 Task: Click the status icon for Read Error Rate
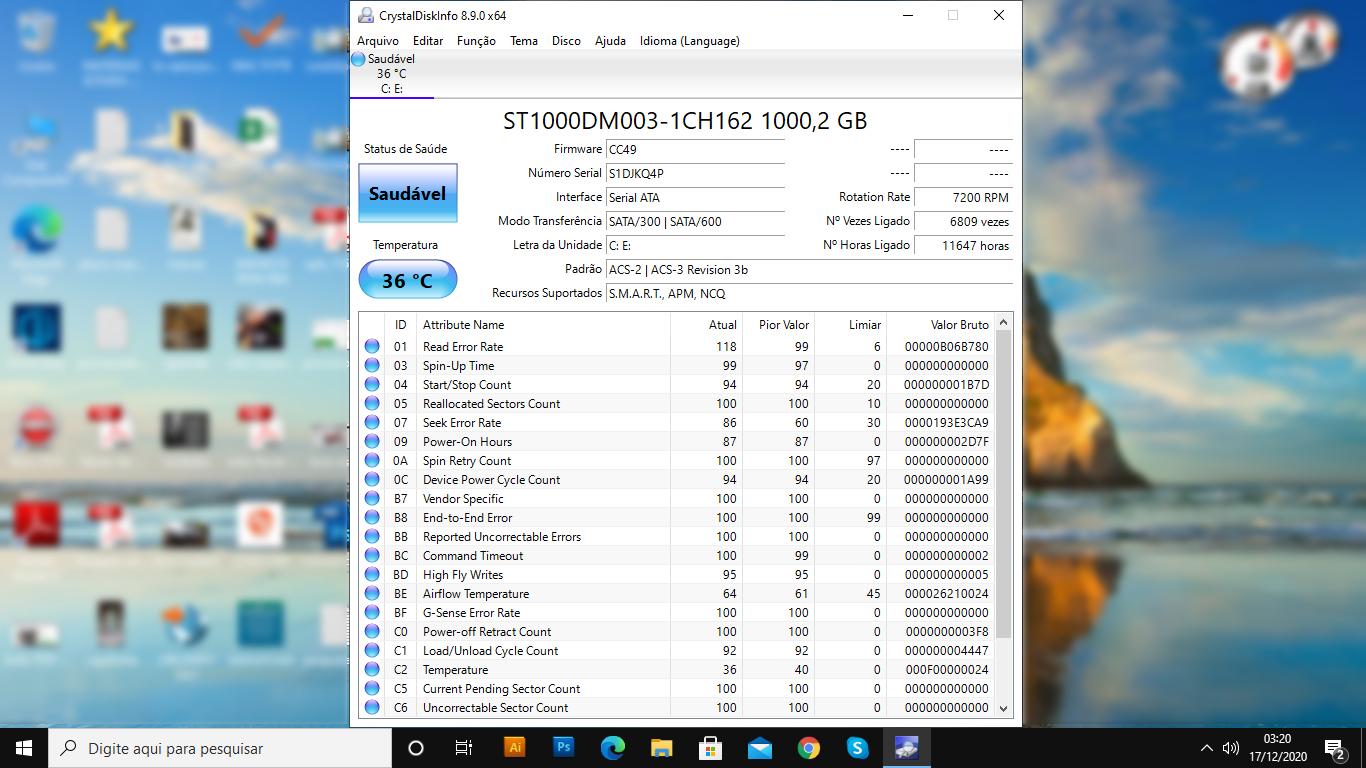coord(372,347)
